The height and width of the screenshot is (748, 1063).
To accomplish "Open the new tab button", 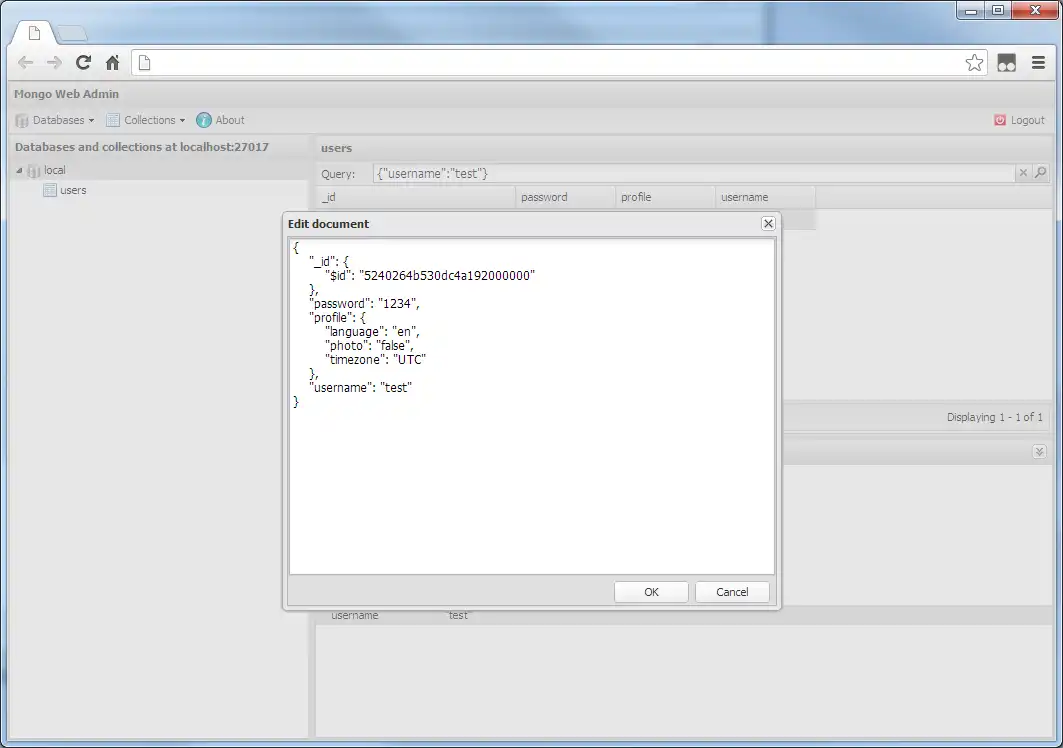I will [x=71, y=33].
